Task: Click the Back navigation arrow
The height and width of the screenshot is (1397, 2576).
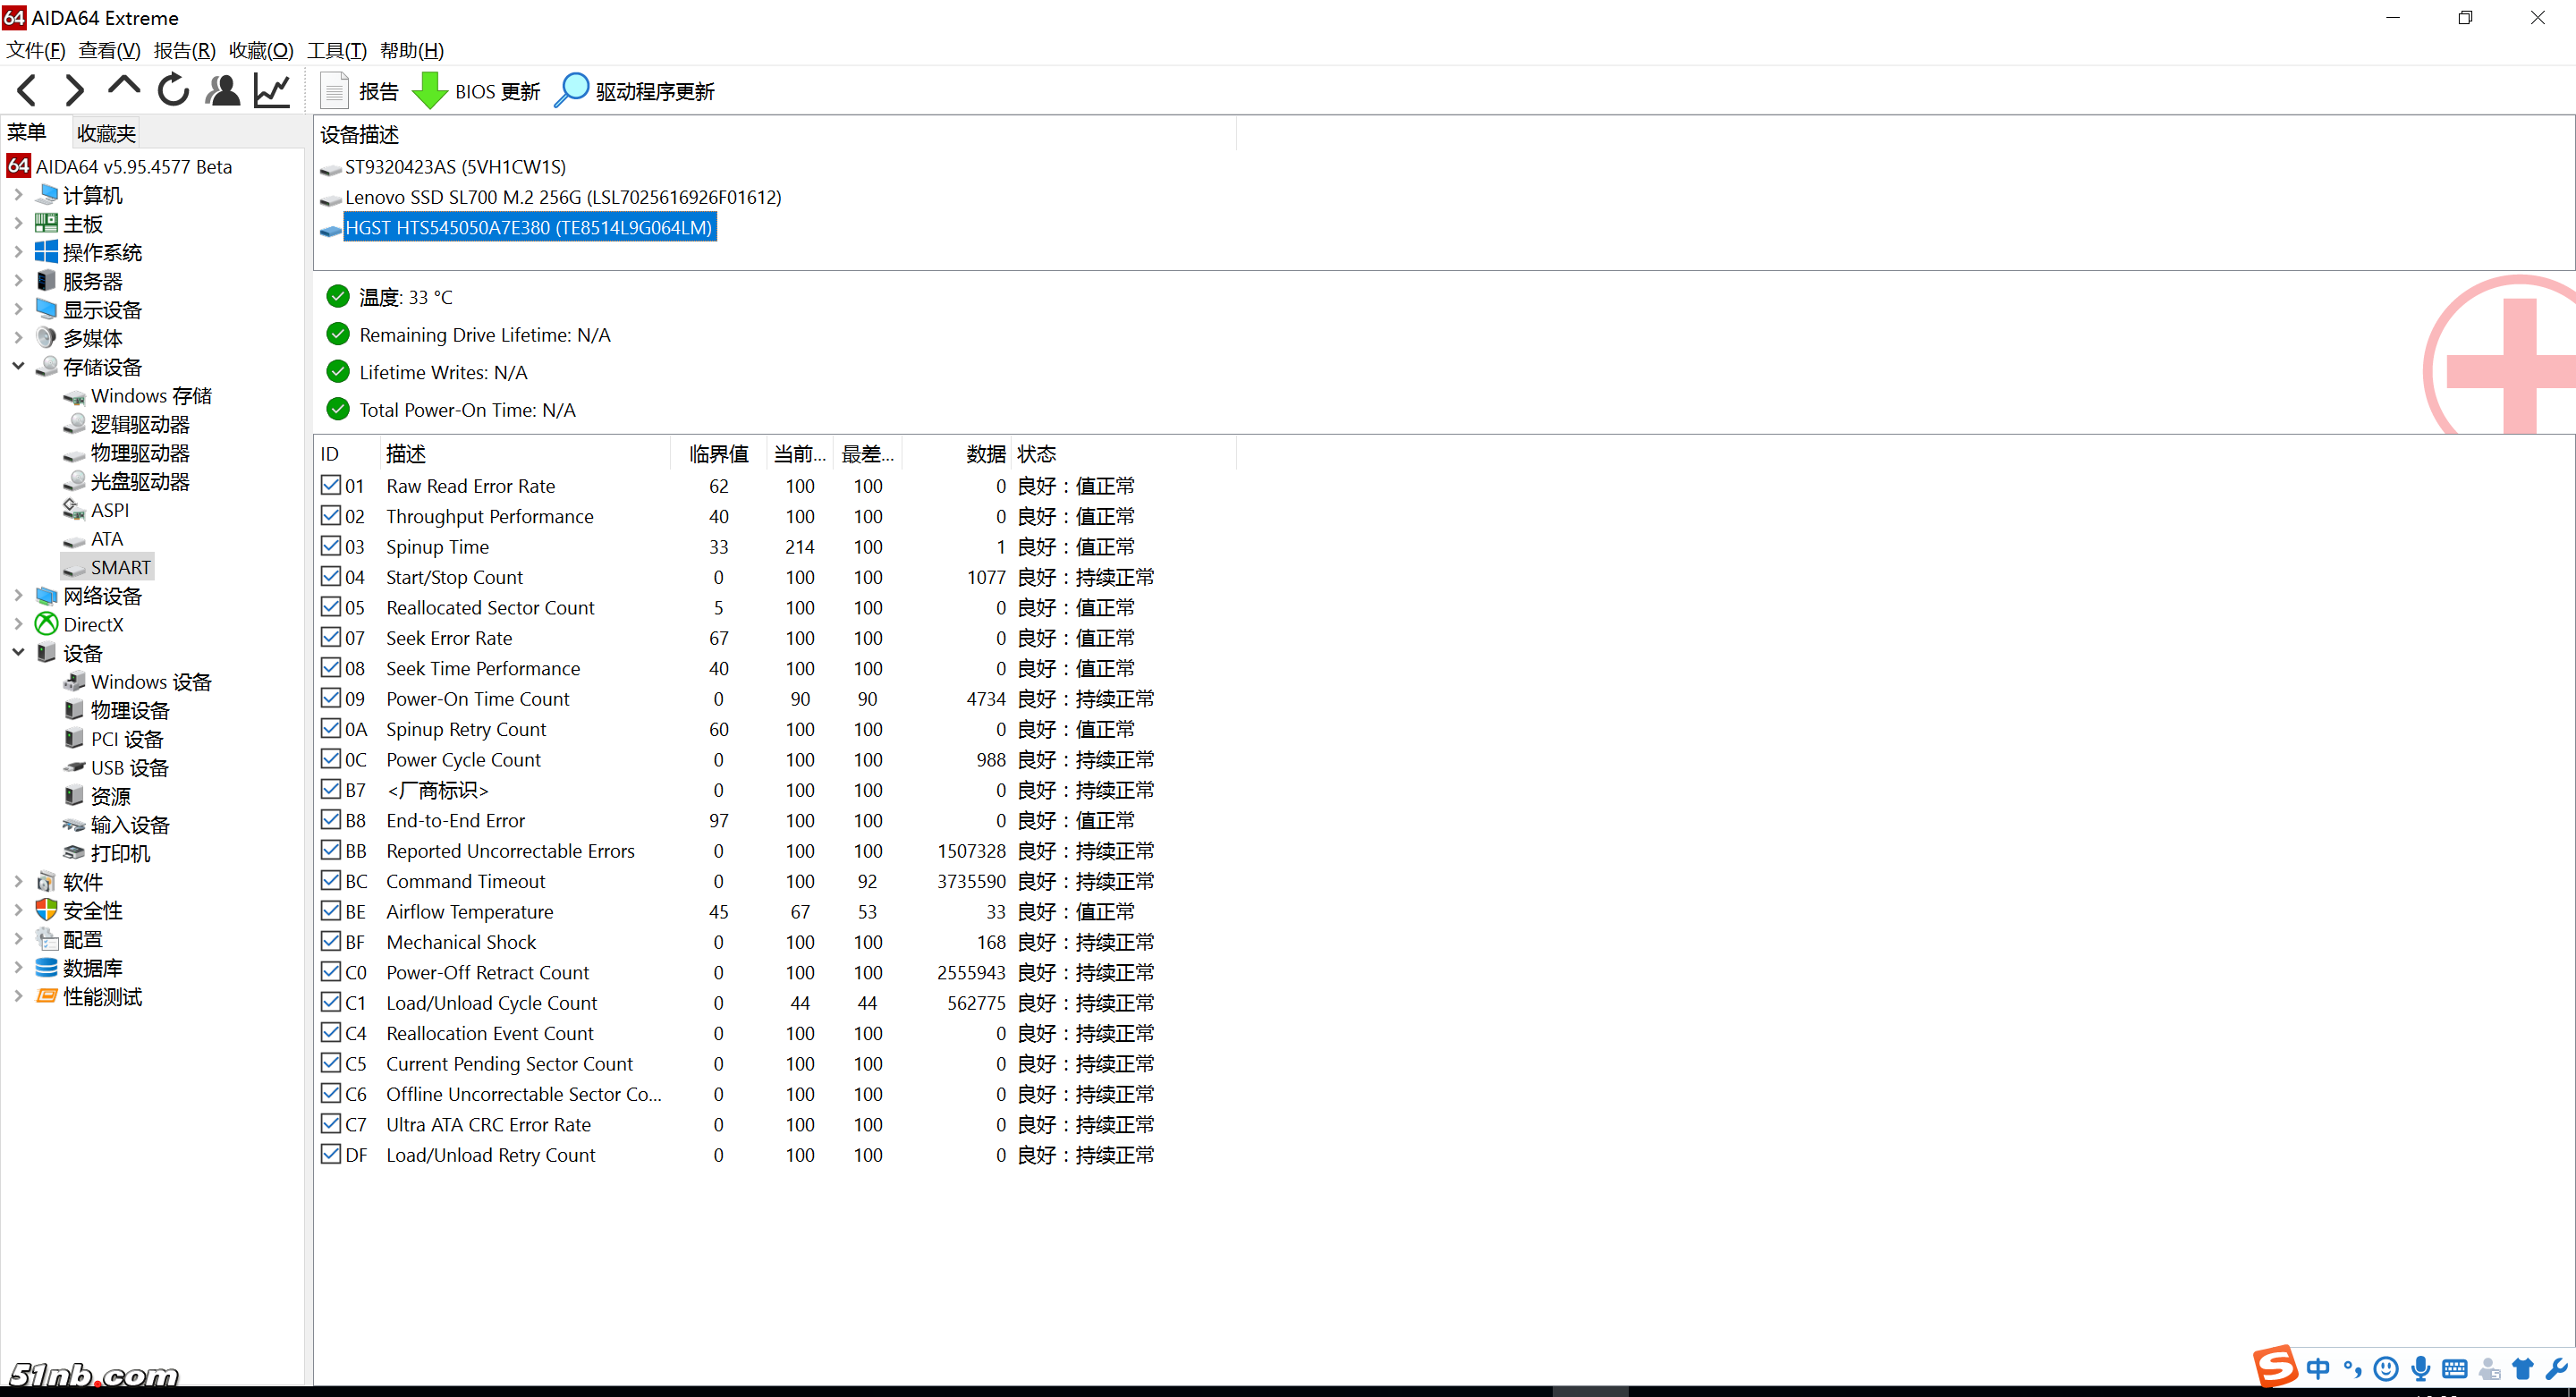Action: (x=27, y=91)
